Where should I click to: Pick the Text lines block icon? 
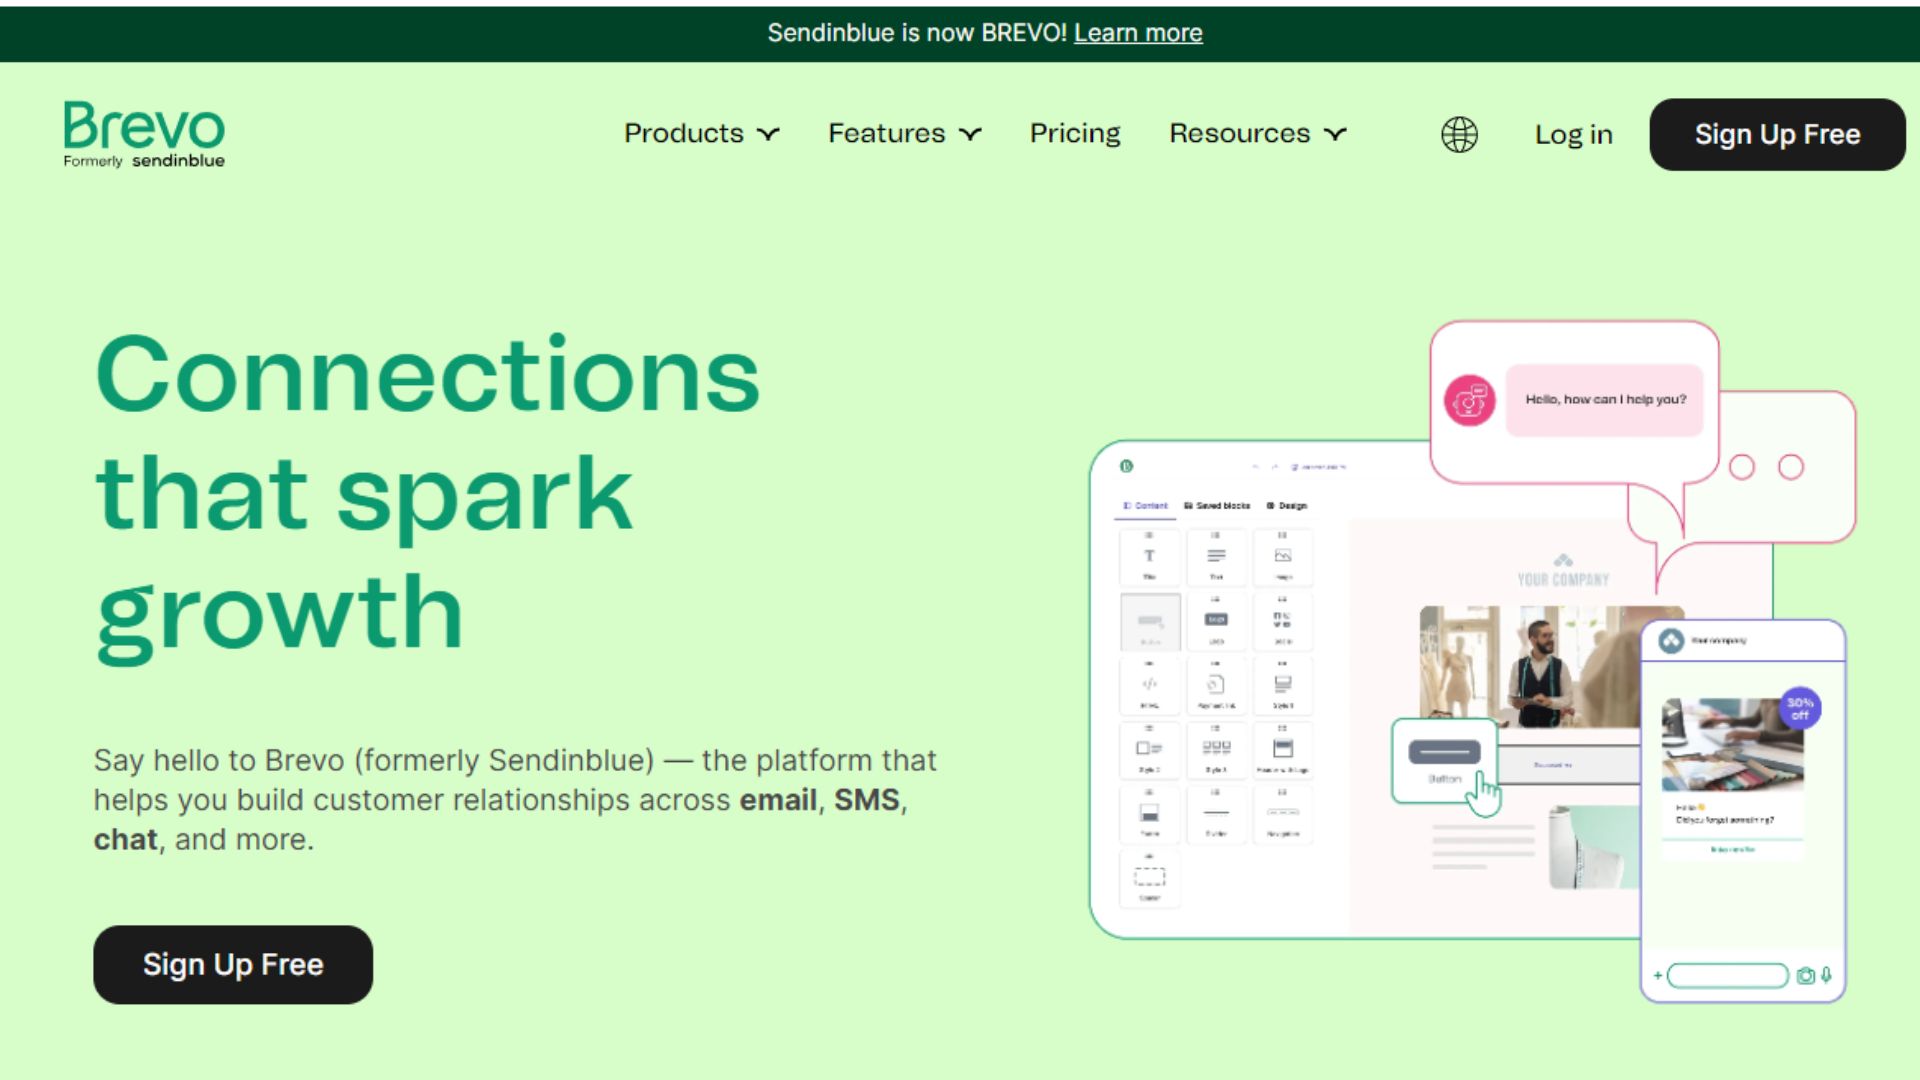pos(1216,557)
